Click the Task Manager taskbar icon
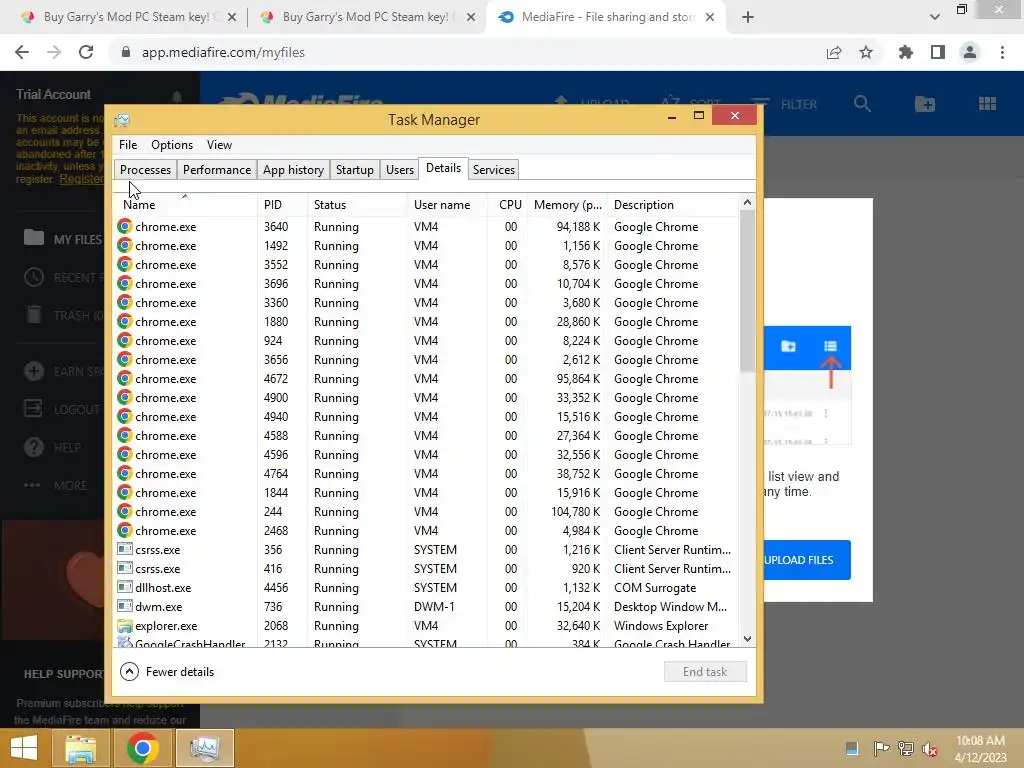This screenshot has height=768, width=1024. click(x=204, y=748)
